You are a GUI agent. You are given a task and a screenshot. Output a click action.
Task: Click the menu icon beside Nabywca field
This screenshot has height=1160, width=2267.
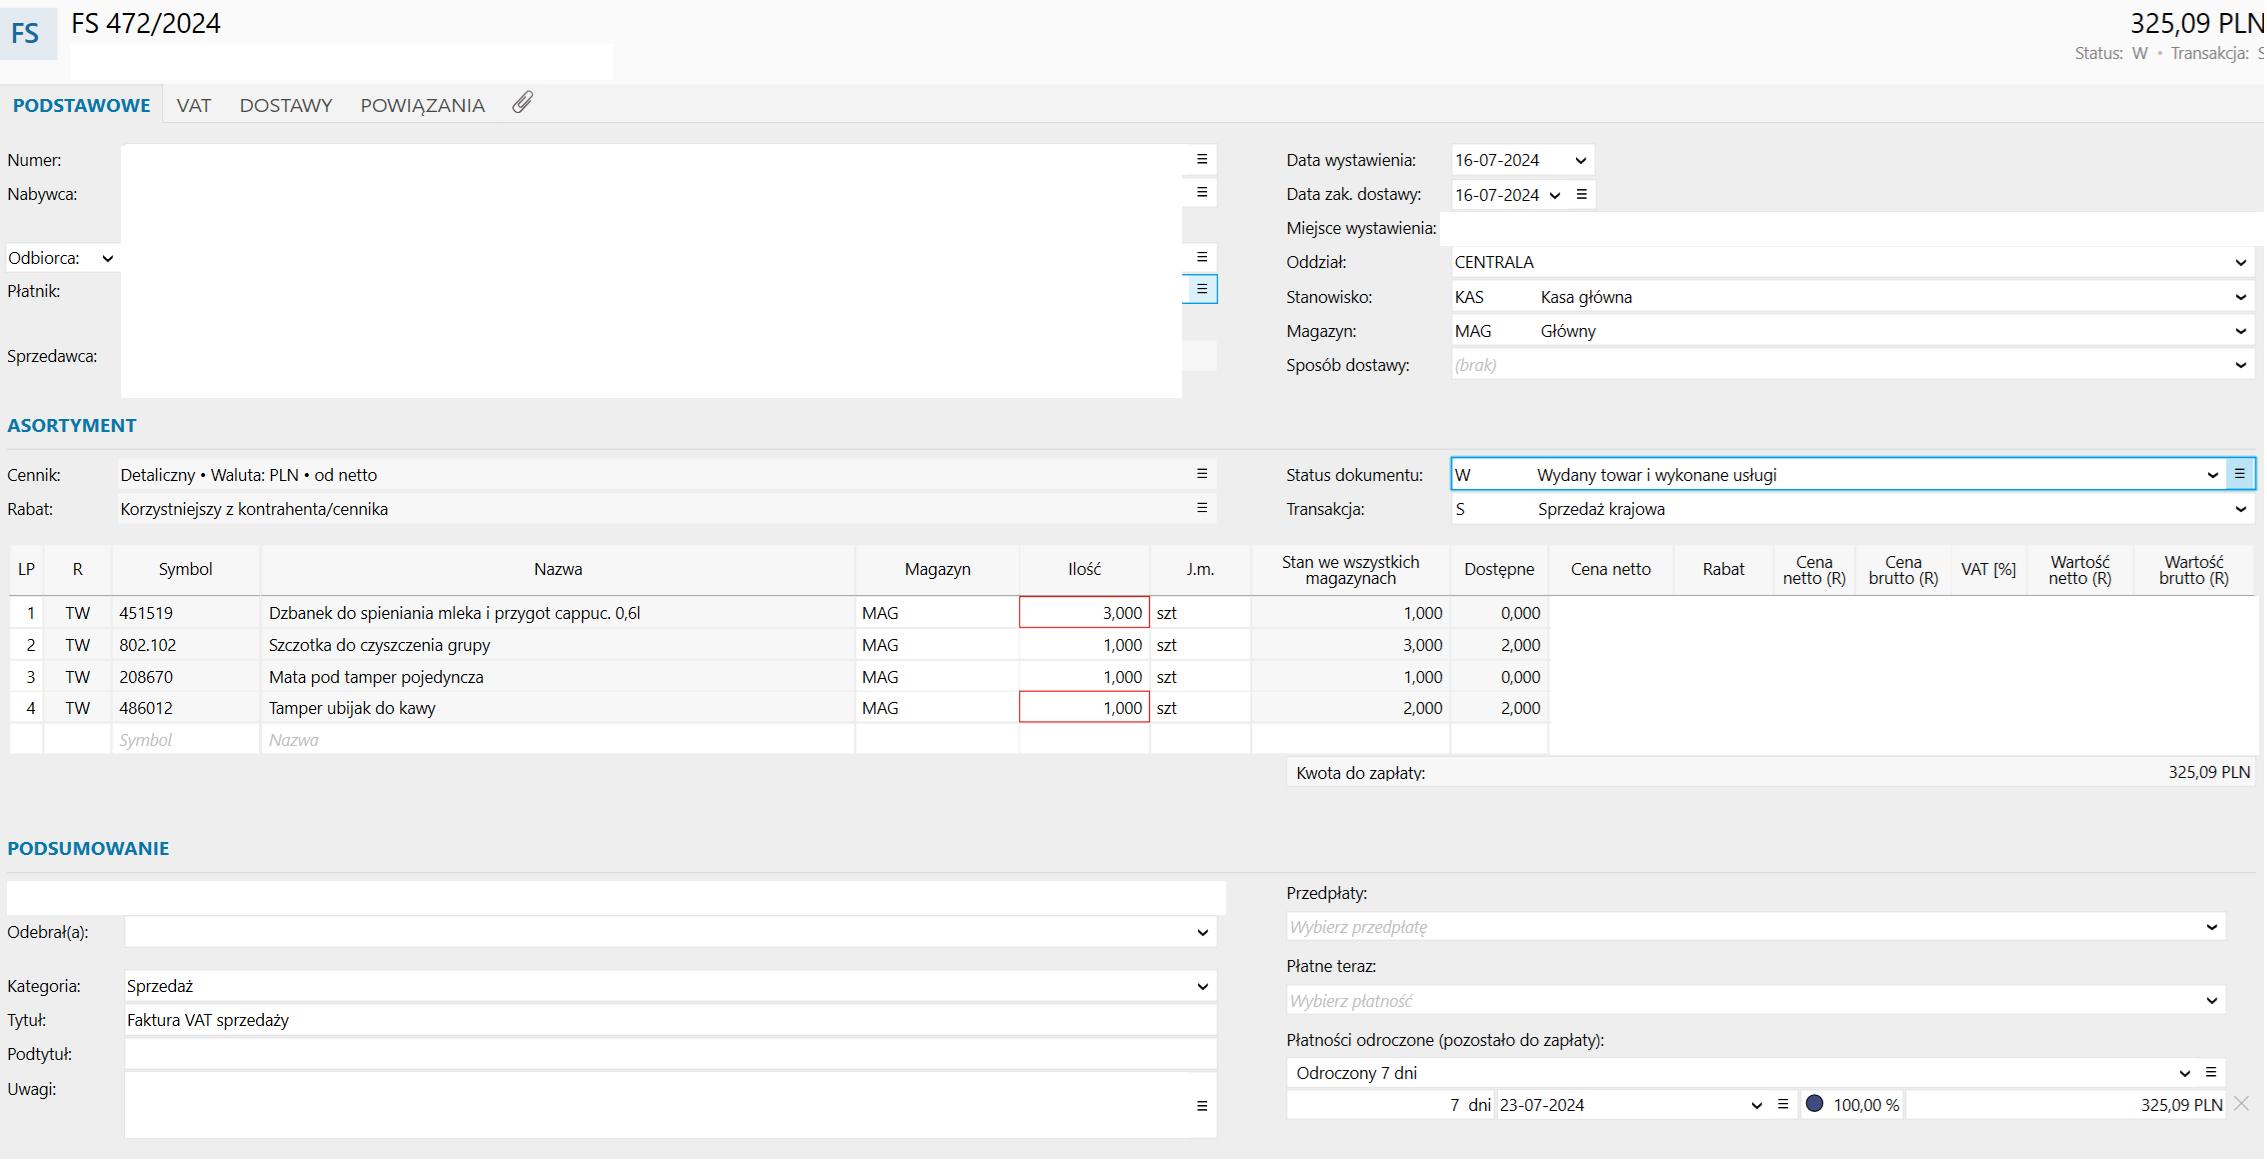(x=1202, y=192)
